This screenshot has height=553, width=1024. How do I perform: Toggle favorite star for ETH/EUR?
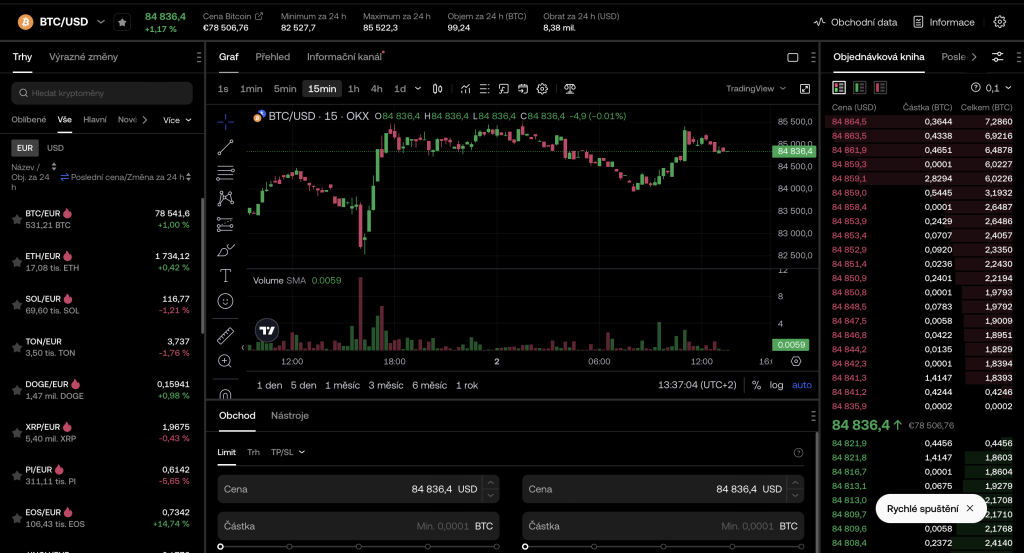click(x=17, y=262)
